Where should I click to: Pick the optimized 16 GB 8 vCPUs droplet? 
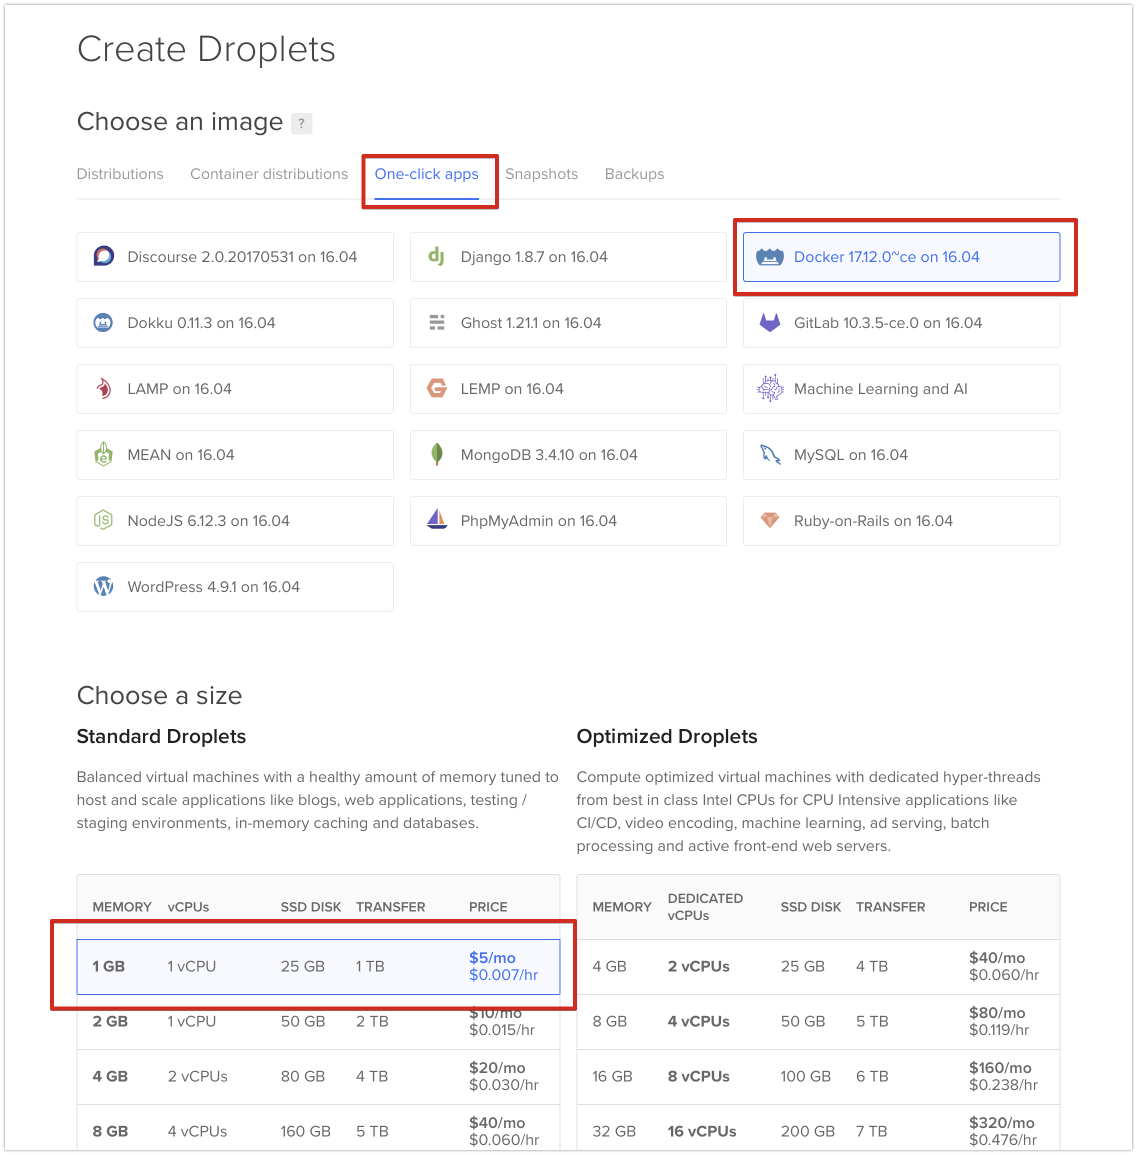818,1077
